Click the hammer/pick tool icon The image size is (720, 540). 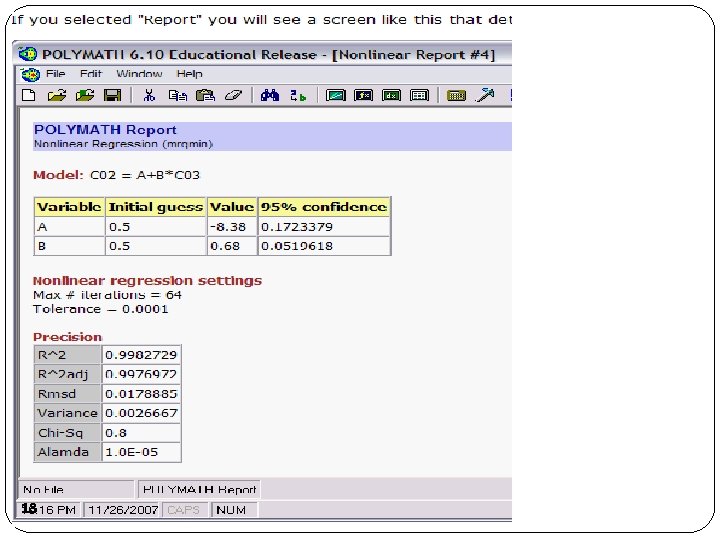pos(485,95)
